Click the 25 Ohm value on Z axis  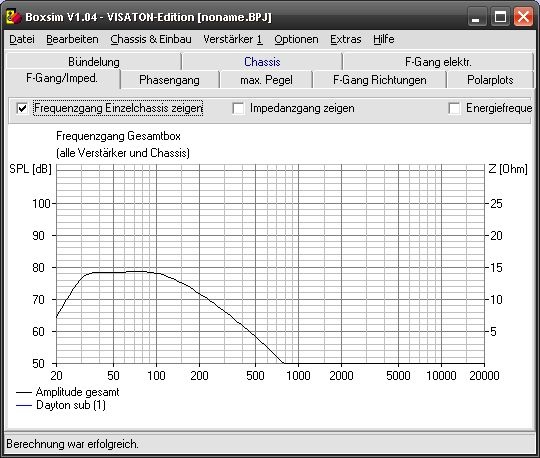coord(496,204)
